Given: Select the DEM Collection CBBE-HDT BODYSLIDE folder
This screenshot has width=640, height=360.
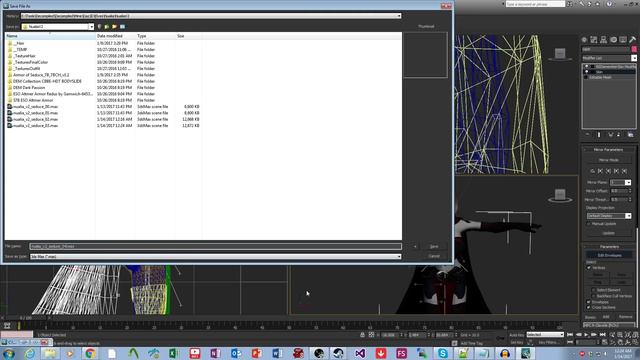Looking at the screenshot, I should coord(47,81).
